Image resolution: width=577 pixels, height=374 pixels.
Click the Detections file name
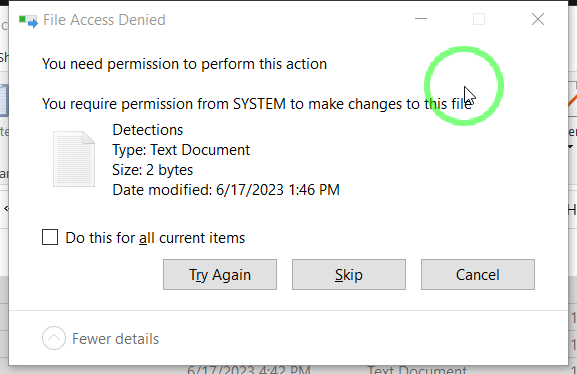(148, 130)
